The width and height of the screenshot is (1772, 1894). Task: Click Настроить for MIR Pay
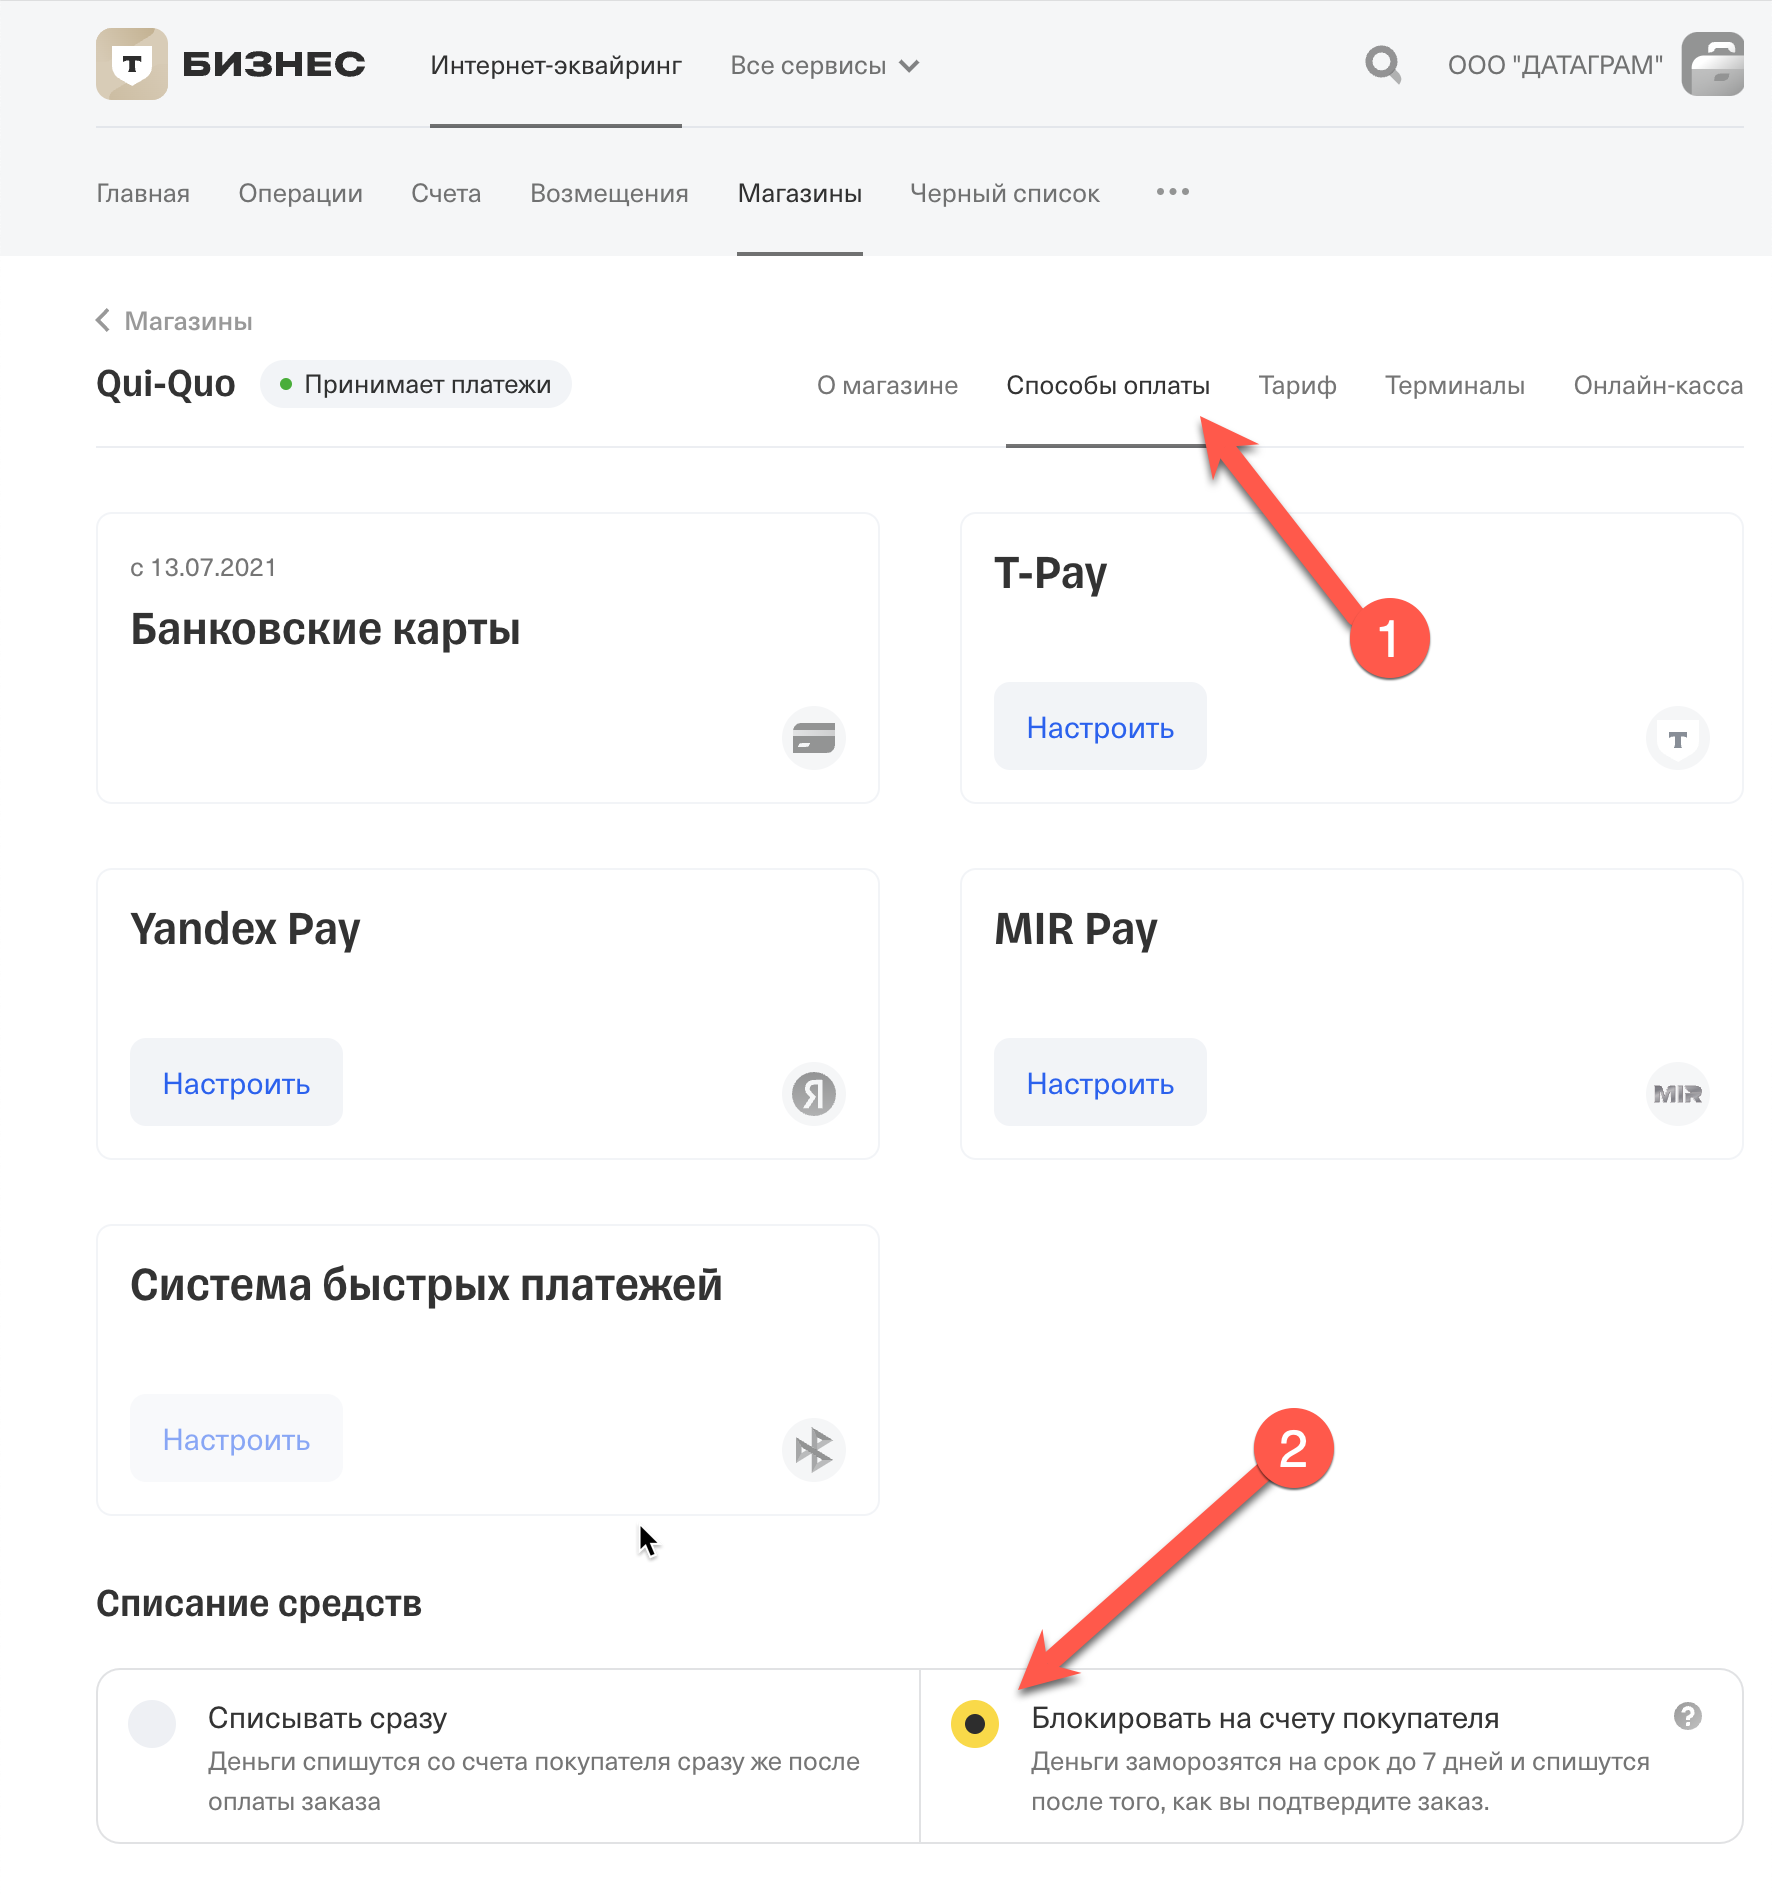pyautogui.click(x=1100, y=1083)
